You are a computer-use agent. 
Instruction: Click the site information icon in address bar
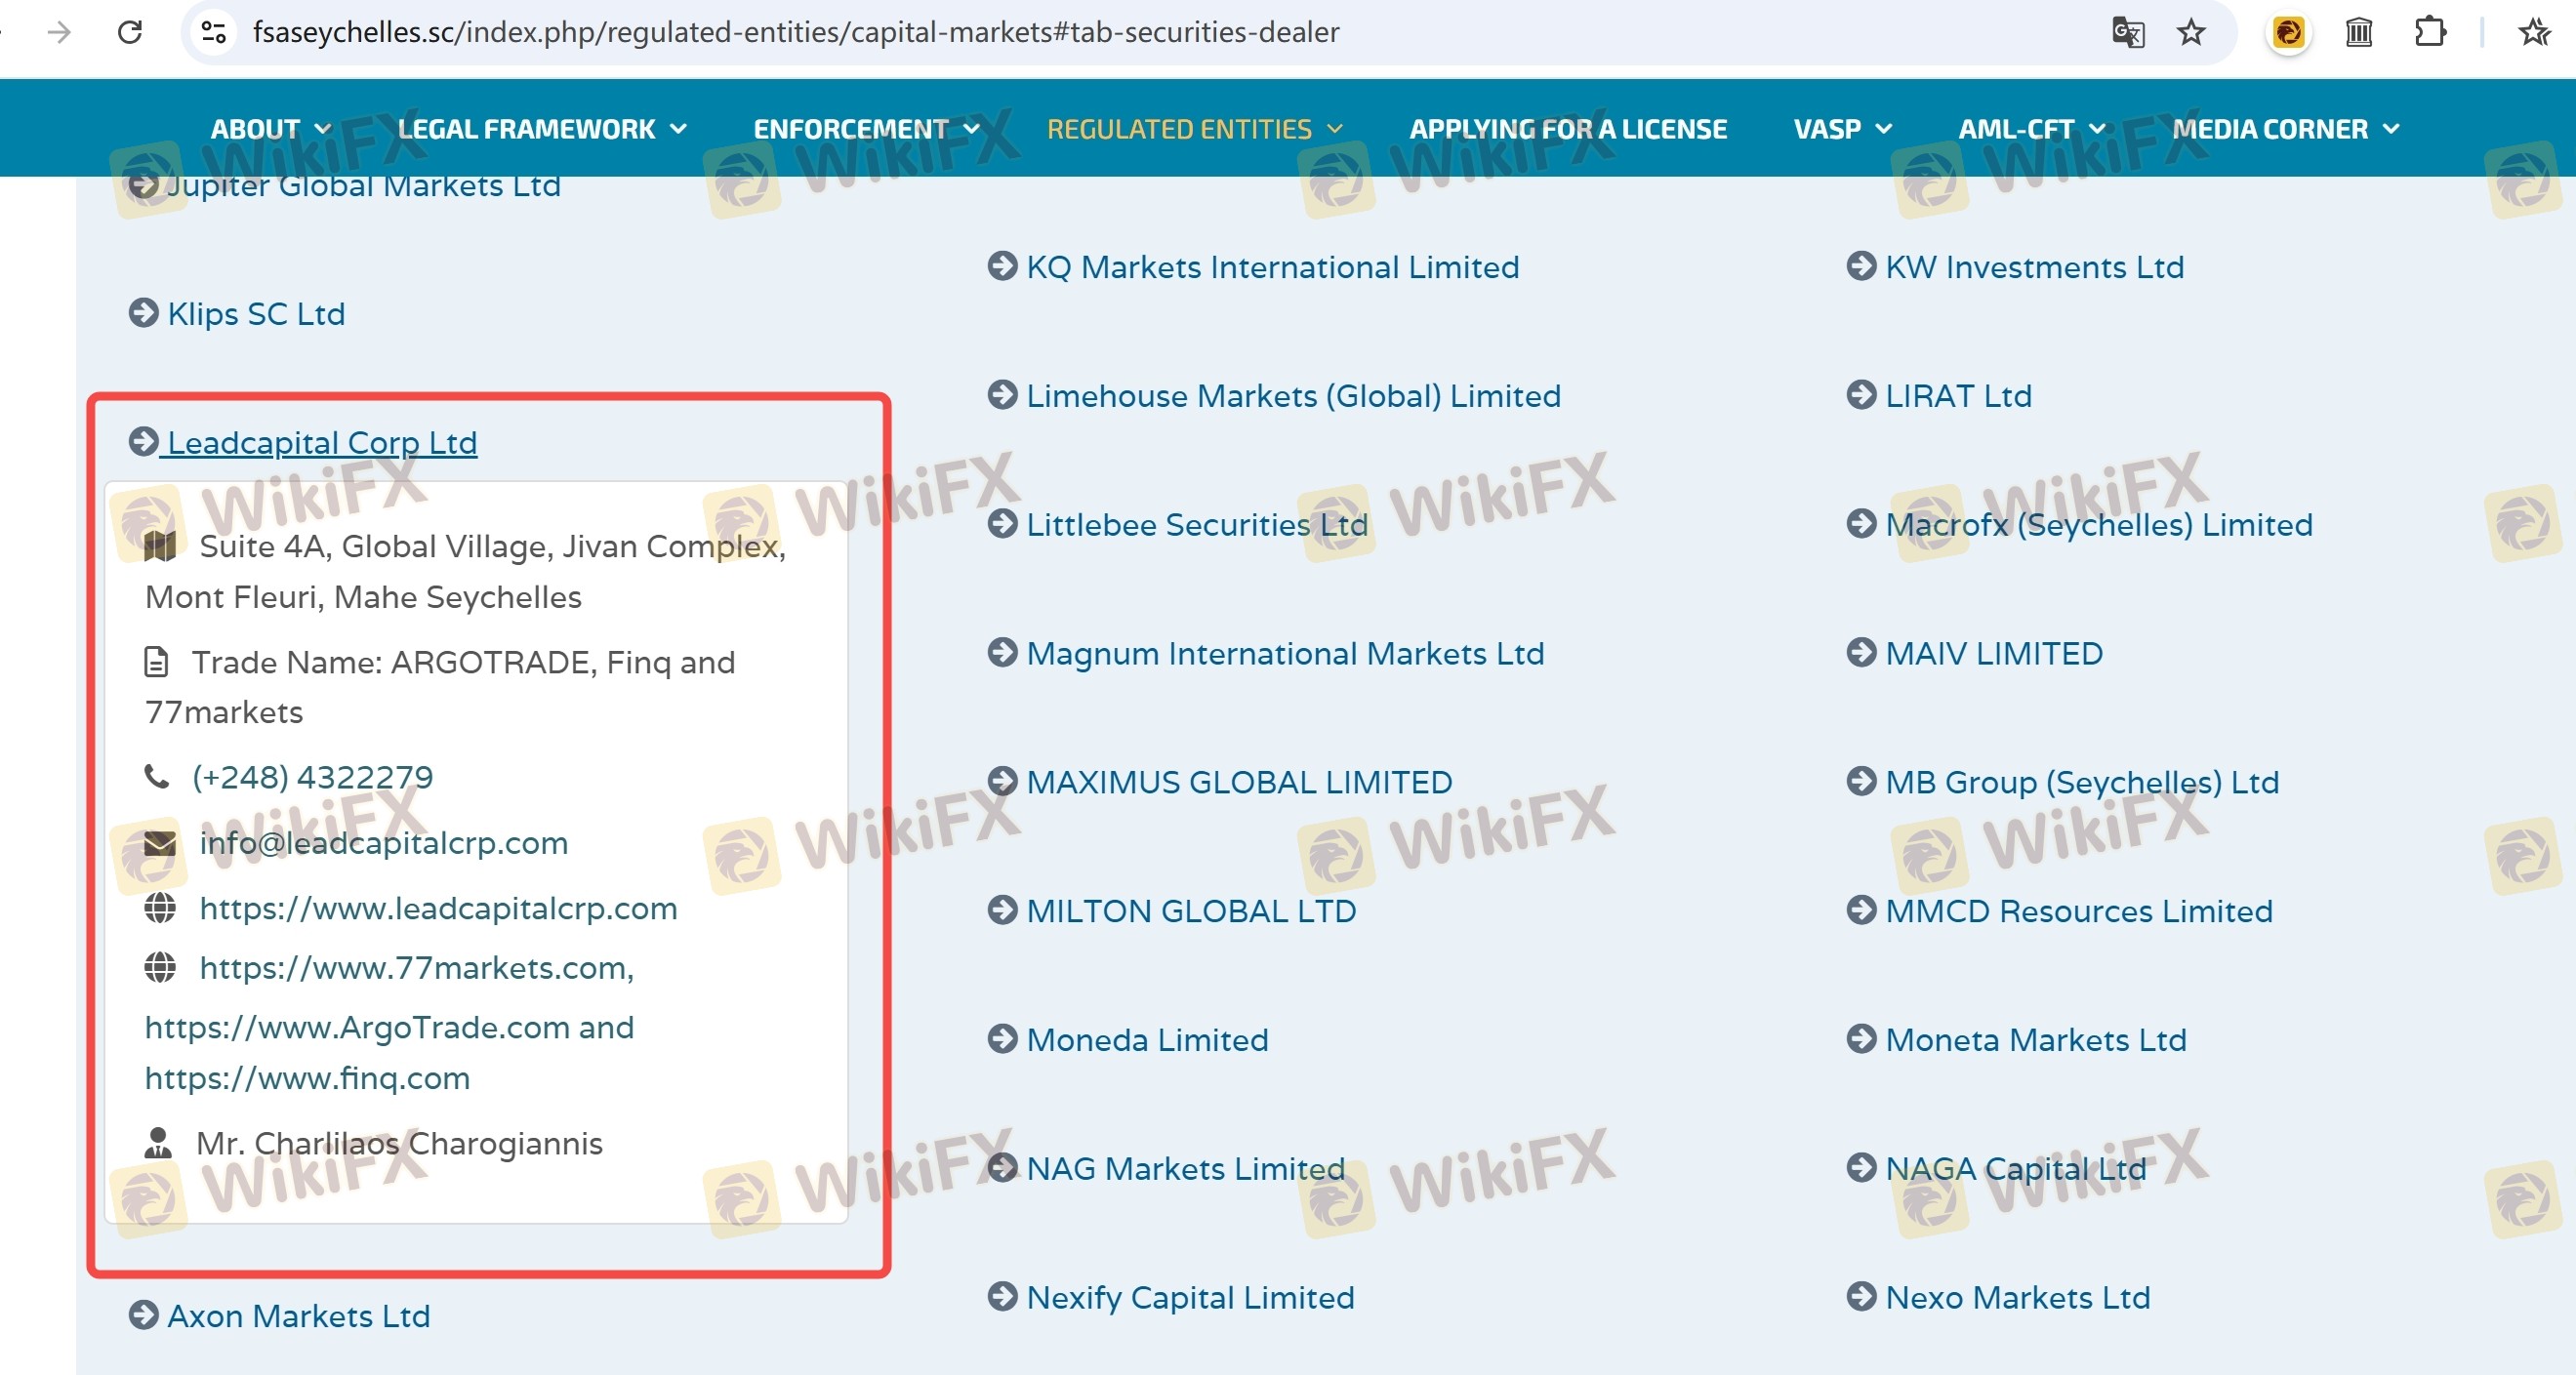click(213, 33)
